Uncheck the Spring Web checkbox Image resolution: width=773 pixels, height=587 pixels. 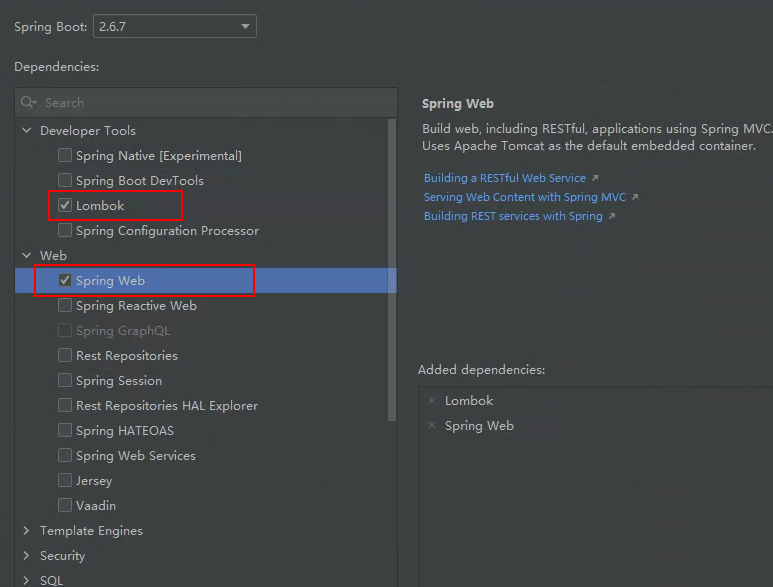[65, 281]
